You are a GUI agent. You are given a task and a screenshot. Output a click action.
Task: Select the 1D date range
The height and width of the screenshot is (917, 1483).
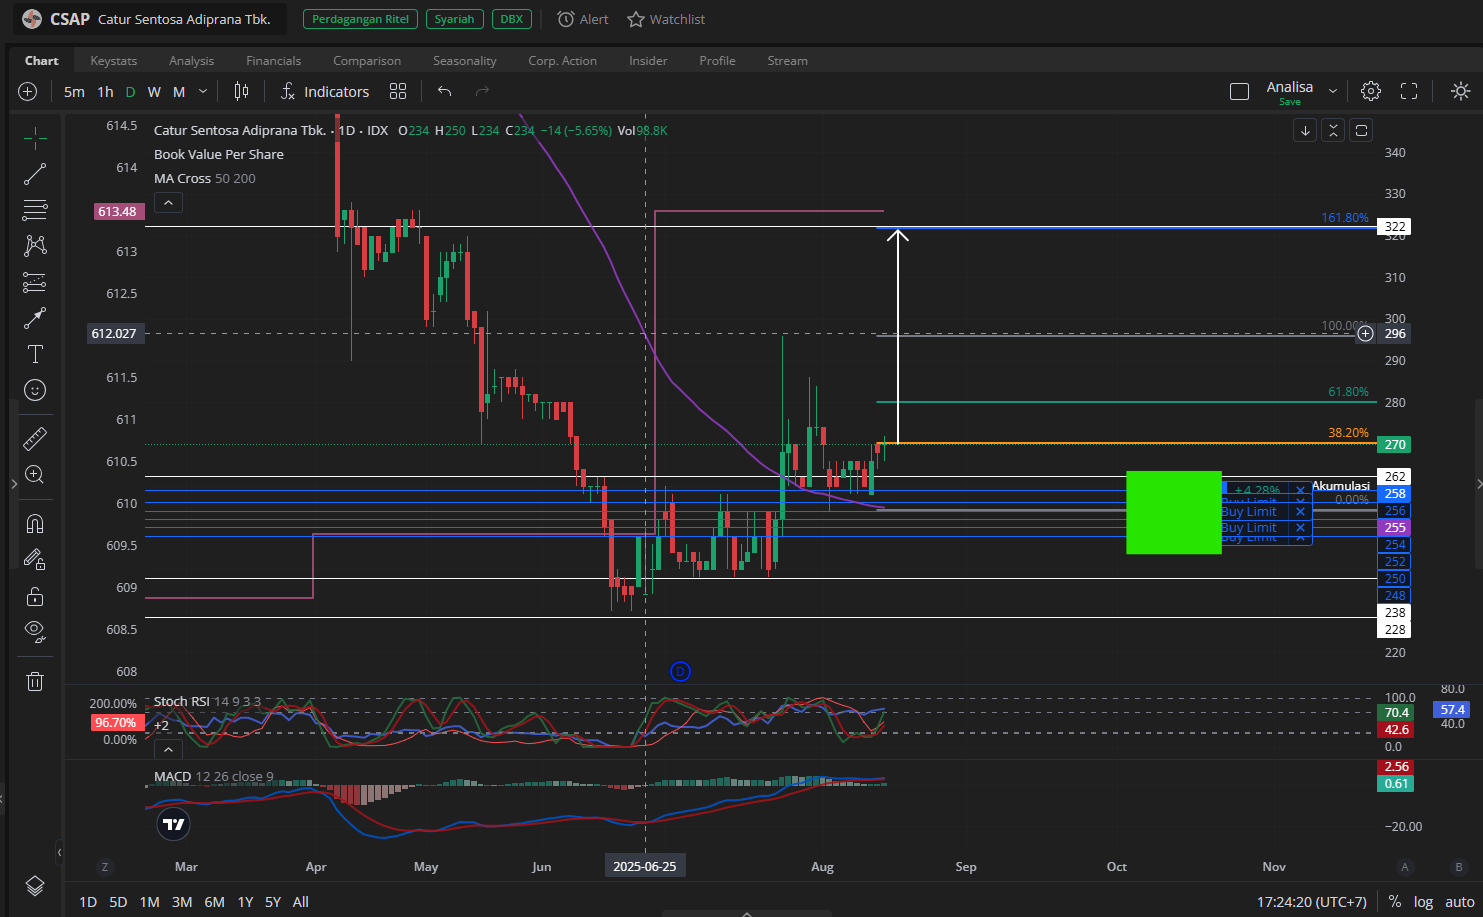pos(88,902)
